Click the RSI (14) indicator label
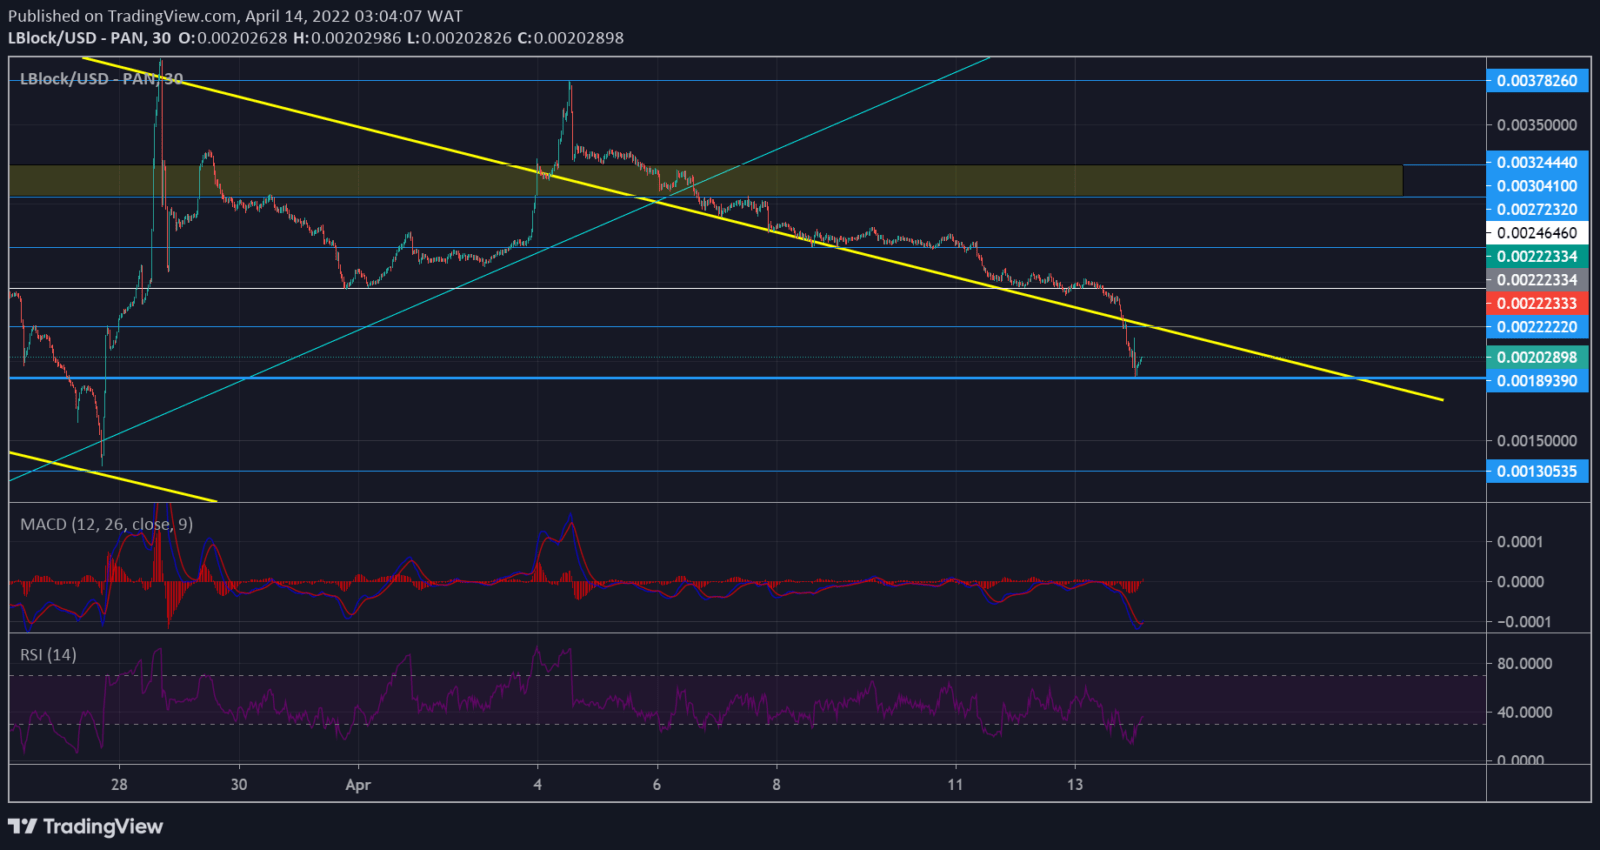The image size is (1600, 850). (48, 654)
